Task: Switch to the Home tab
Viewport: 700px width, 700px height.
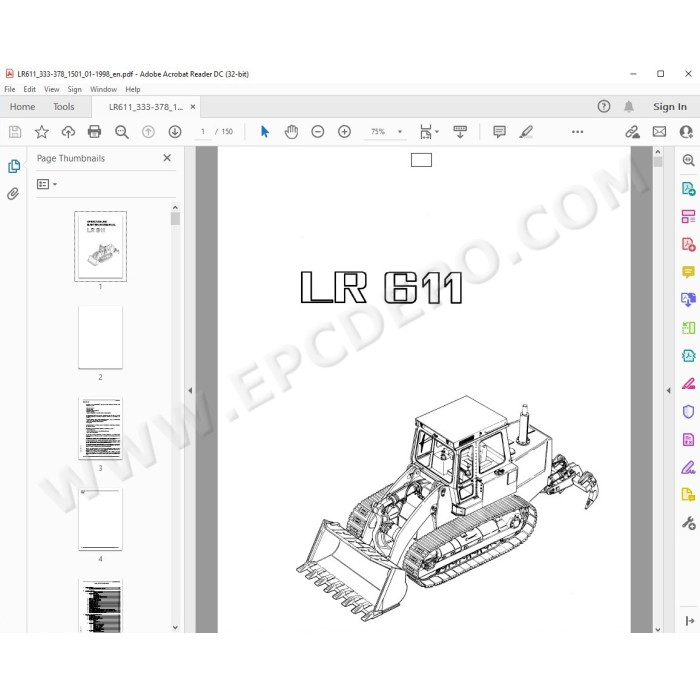Action: [22, 107]
